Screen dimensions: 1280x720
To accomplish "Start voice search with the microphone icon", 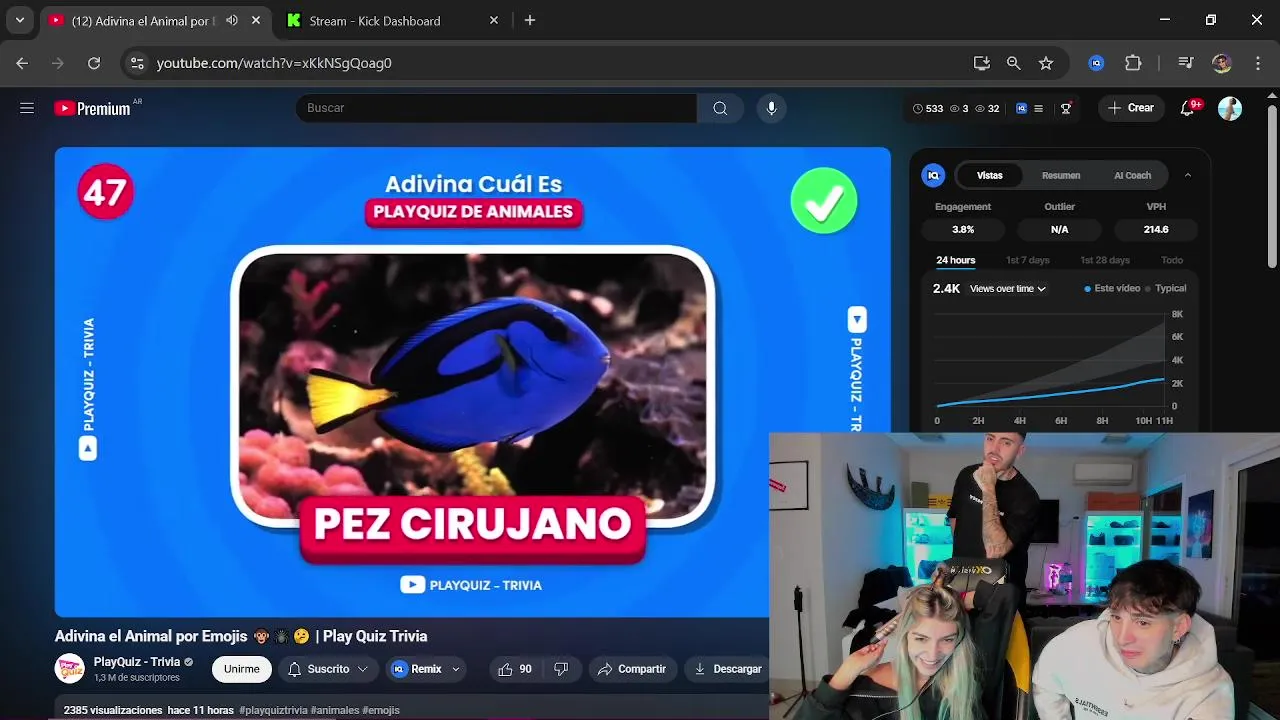I will 771,108.
